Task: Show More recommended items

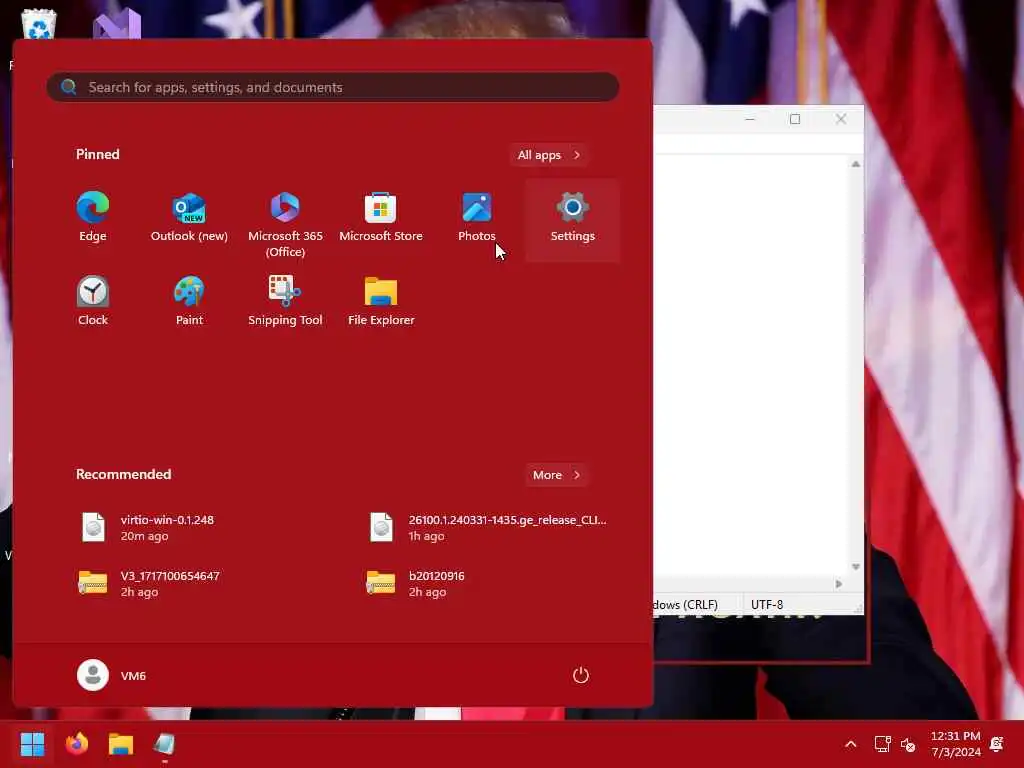Action: [556, 475]
